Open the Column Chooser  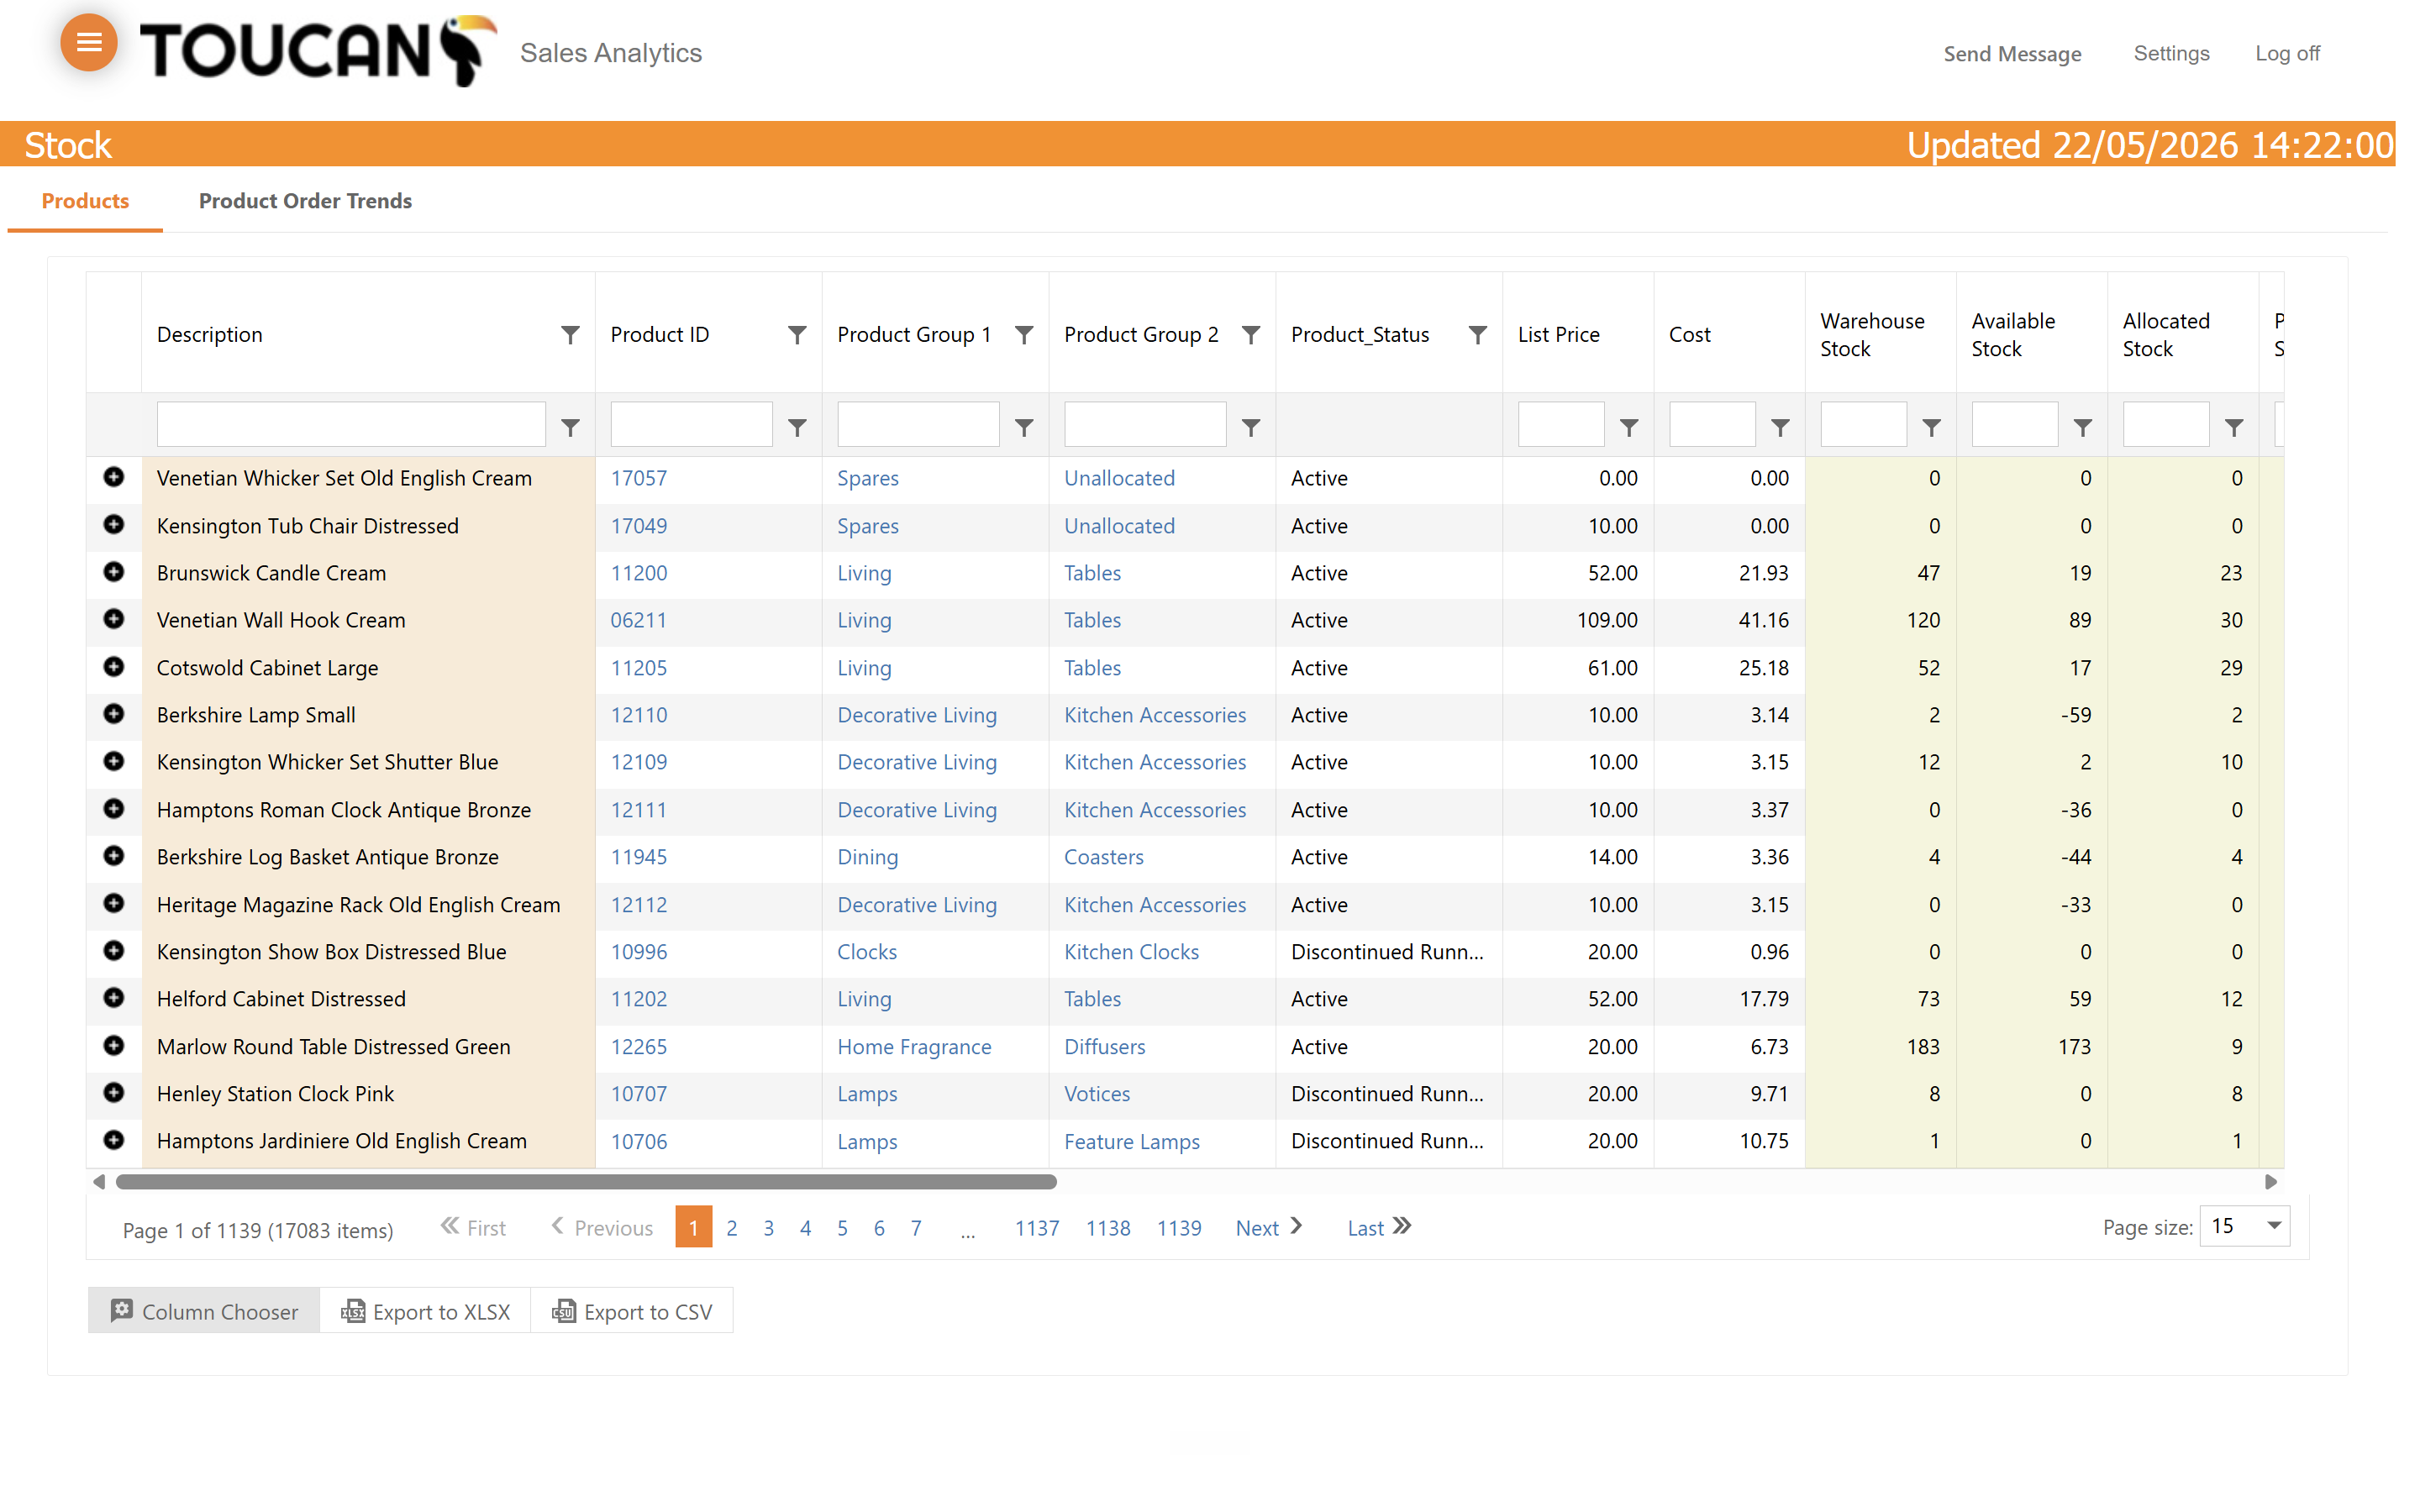coord(204,1312)
